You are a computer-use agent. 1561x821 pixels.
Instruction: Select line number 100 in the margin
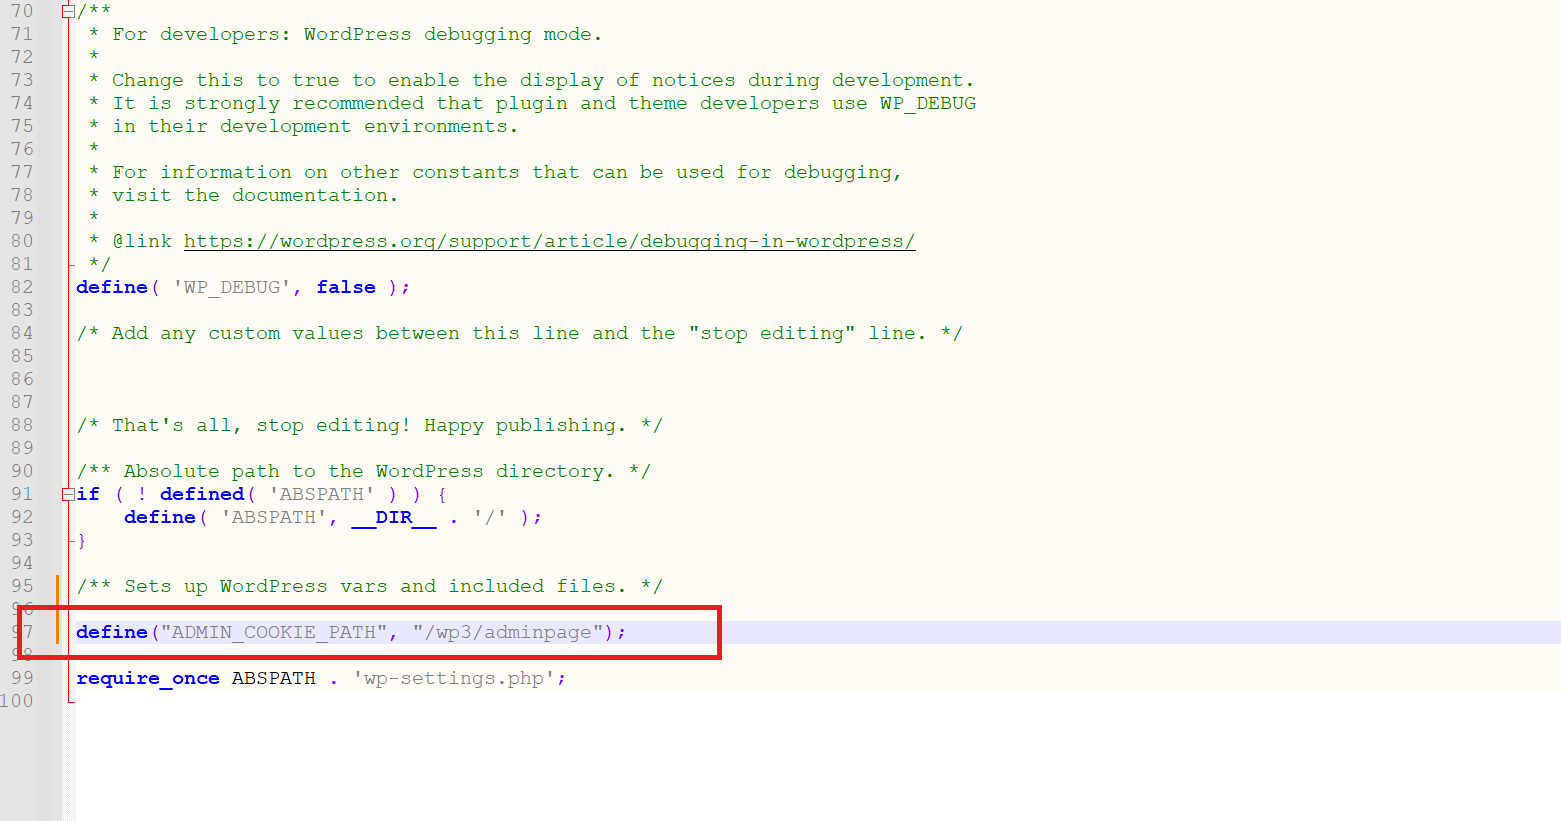click(x=17, y=701)
